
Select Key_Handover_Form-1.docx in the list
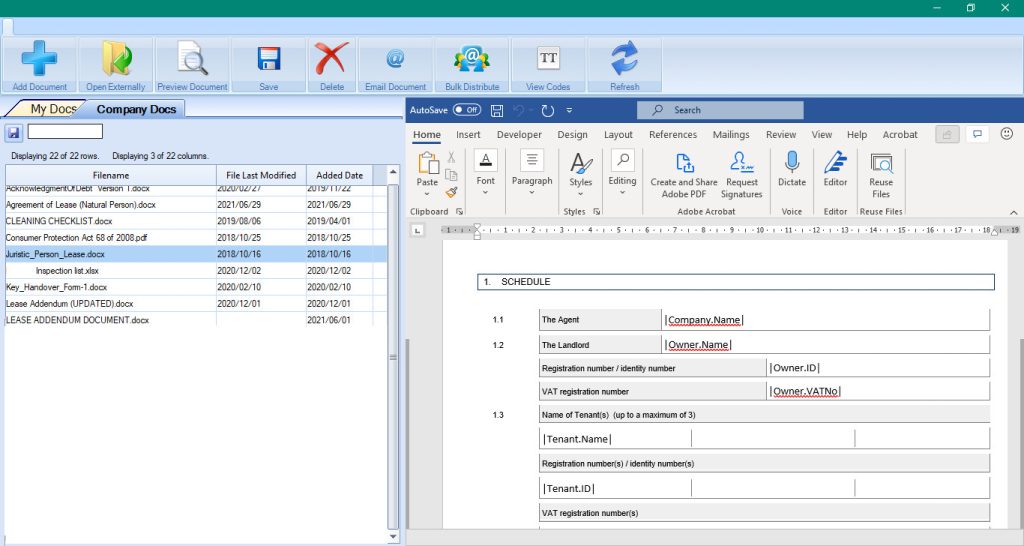pos(56,287)
